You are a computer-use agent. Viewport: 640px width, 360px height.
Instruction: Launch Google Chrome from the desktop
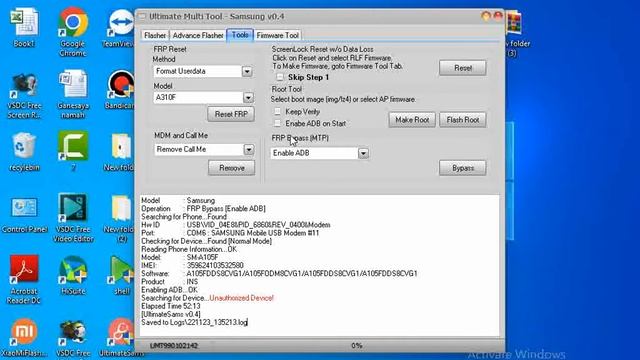(73, 31)
